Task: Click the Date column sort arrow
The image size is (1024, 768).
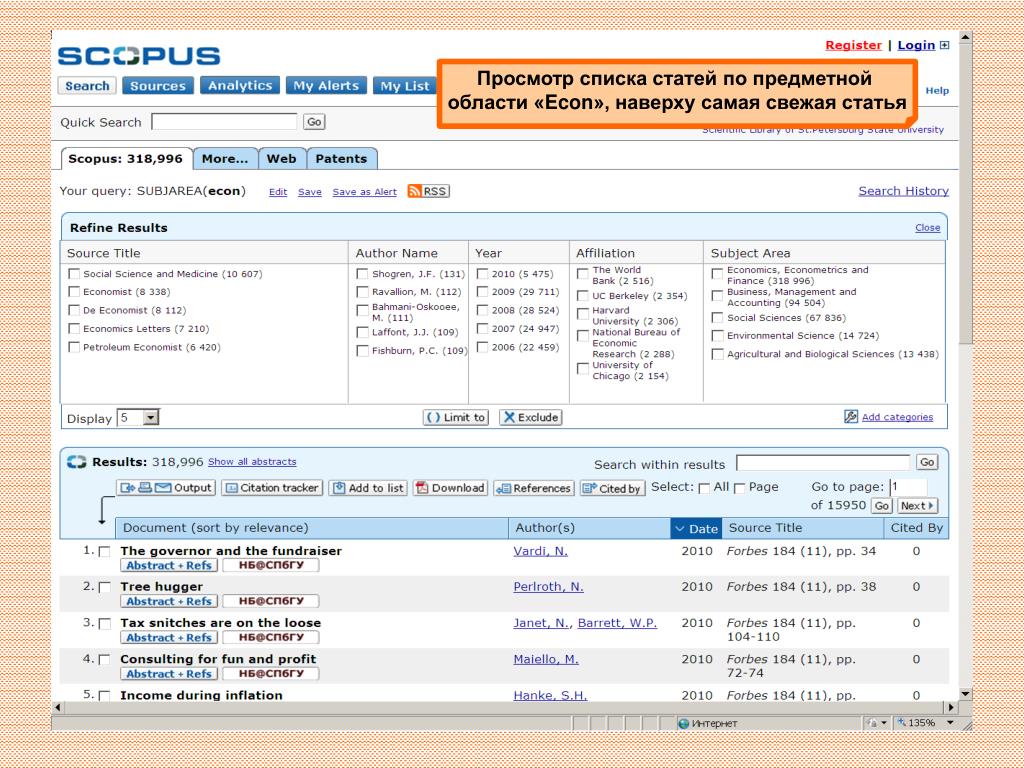Action: (680, 529)
